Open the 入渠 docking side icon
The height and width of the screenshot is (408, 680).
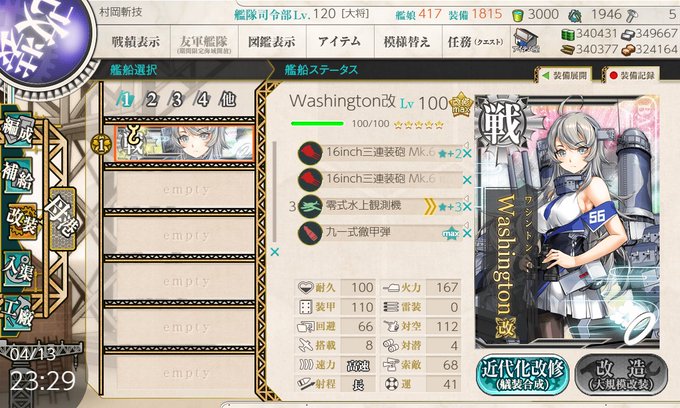pos(18,269)
